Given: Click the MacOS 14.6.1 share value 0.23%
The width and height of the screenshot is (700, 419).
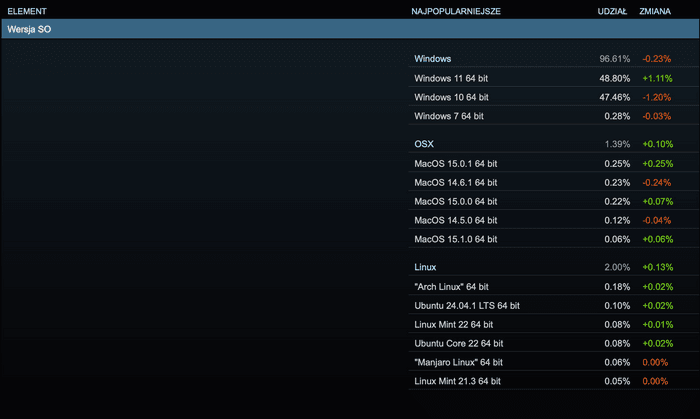Looking at the screenshot, I should [617, 183].
